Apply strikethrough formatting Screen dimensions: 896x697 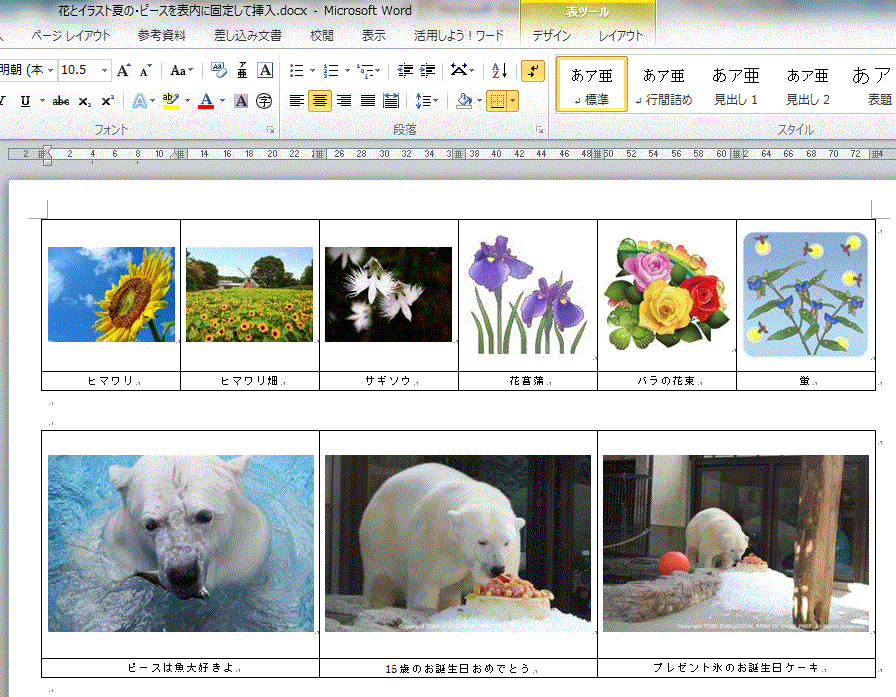click(x=61, y=101)
